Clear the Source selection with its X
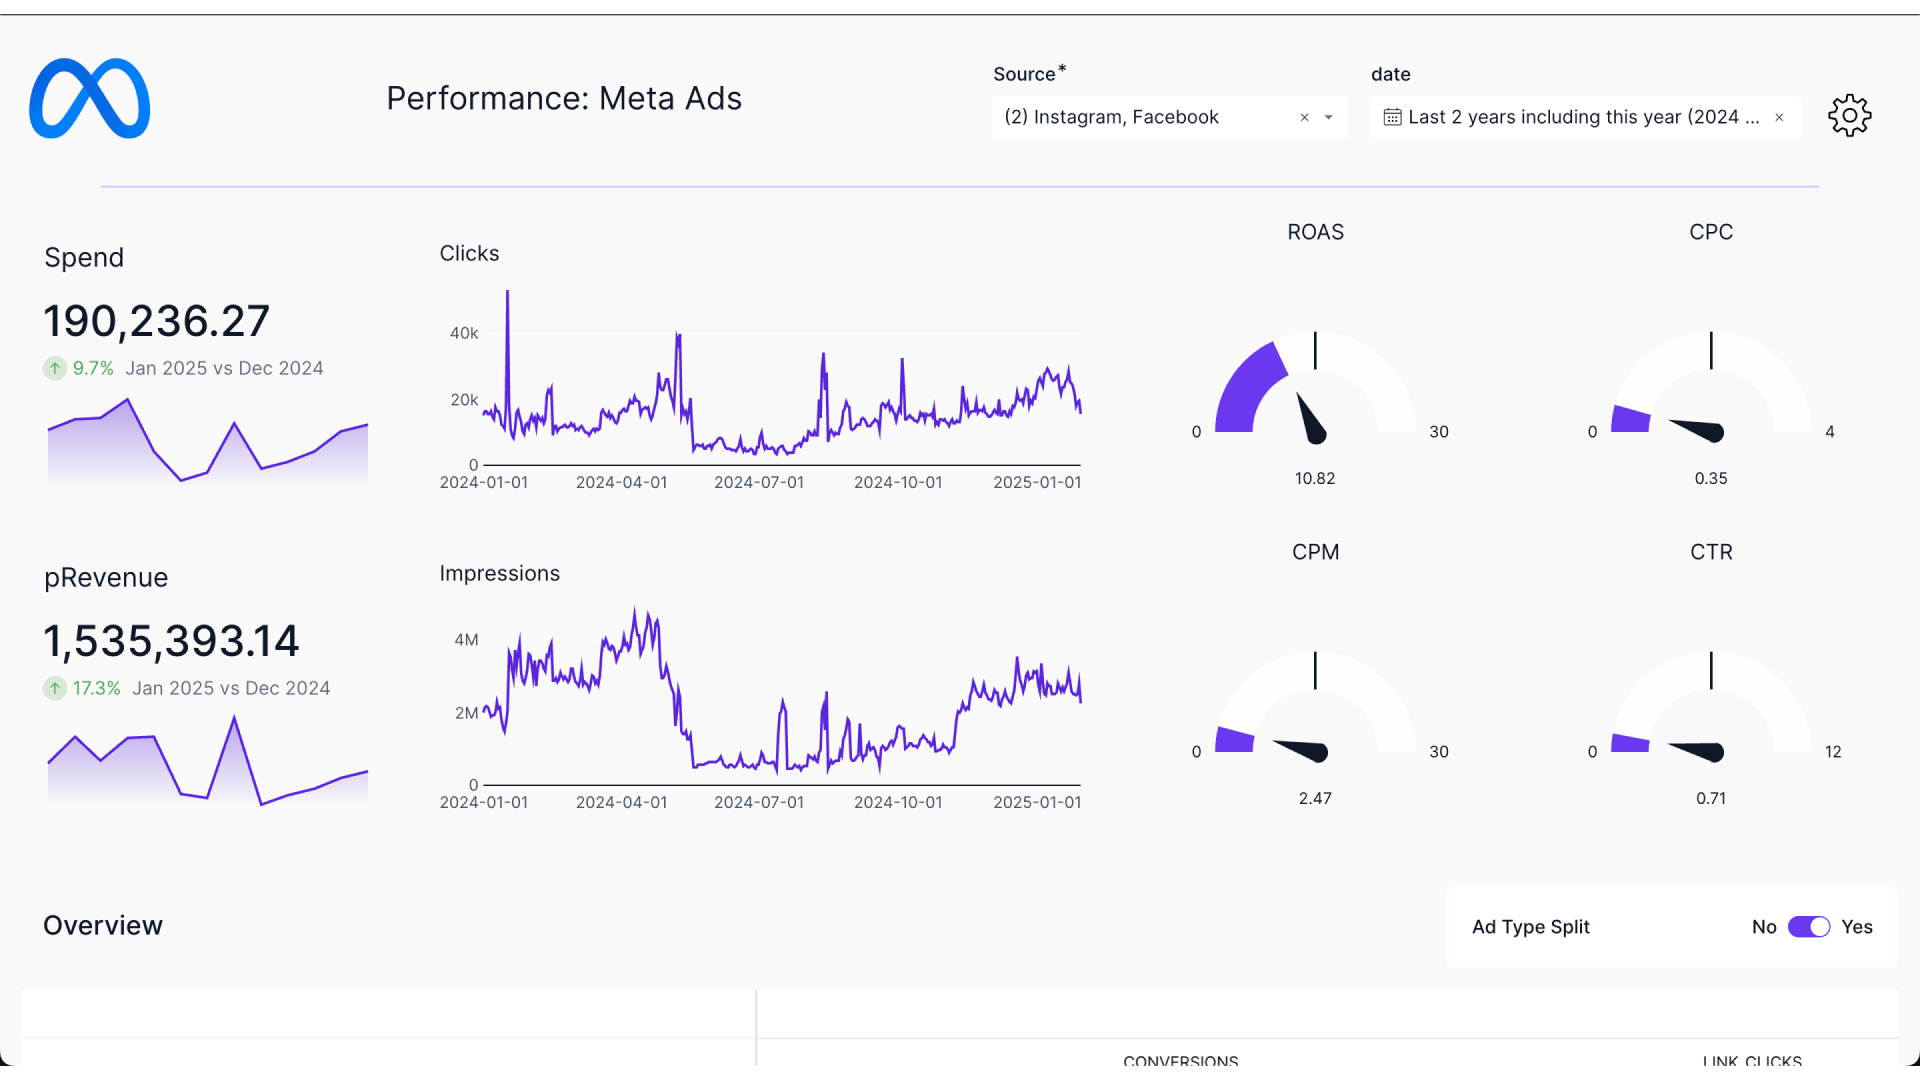The image size is (1920, 1080). (1304, 117)
